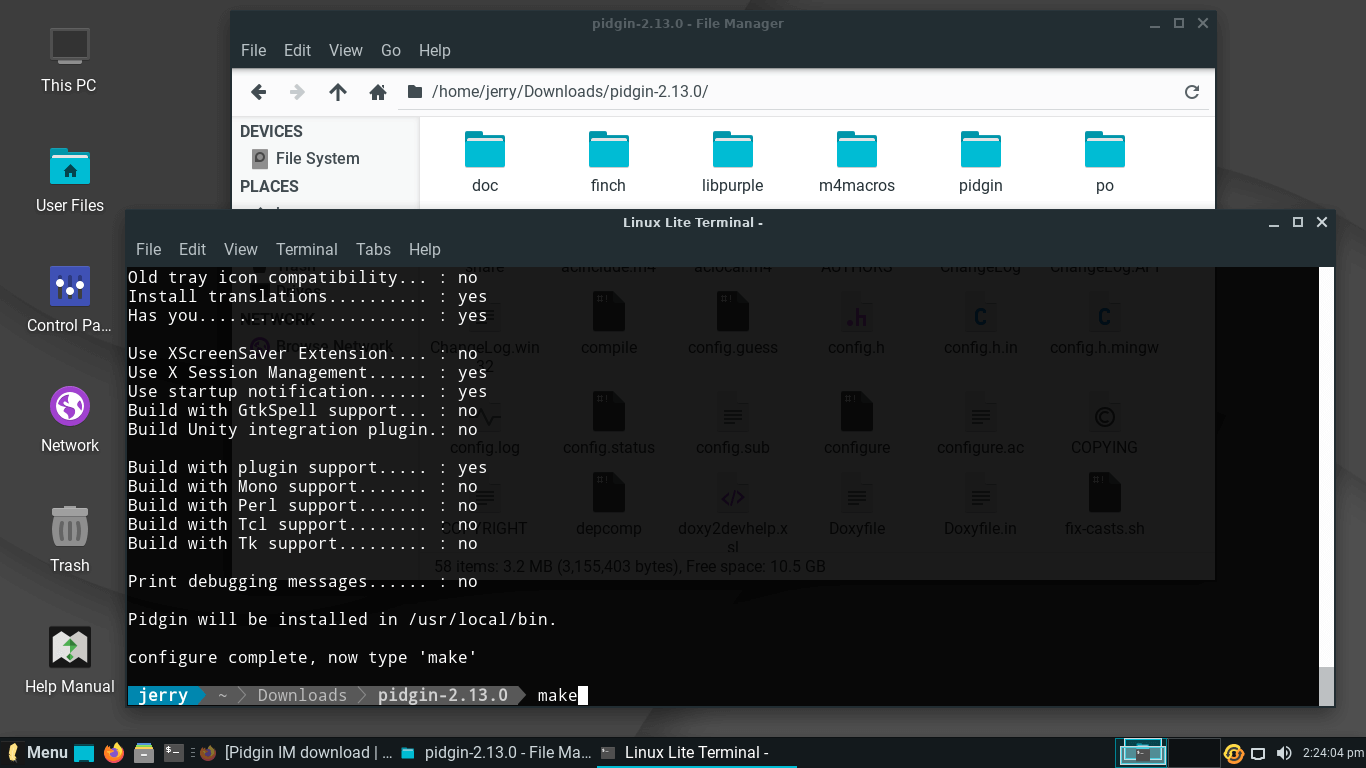Open the Trash desktop icon
The height and width of the screenshot is (768, 1366).
click(x=70, y=538)
